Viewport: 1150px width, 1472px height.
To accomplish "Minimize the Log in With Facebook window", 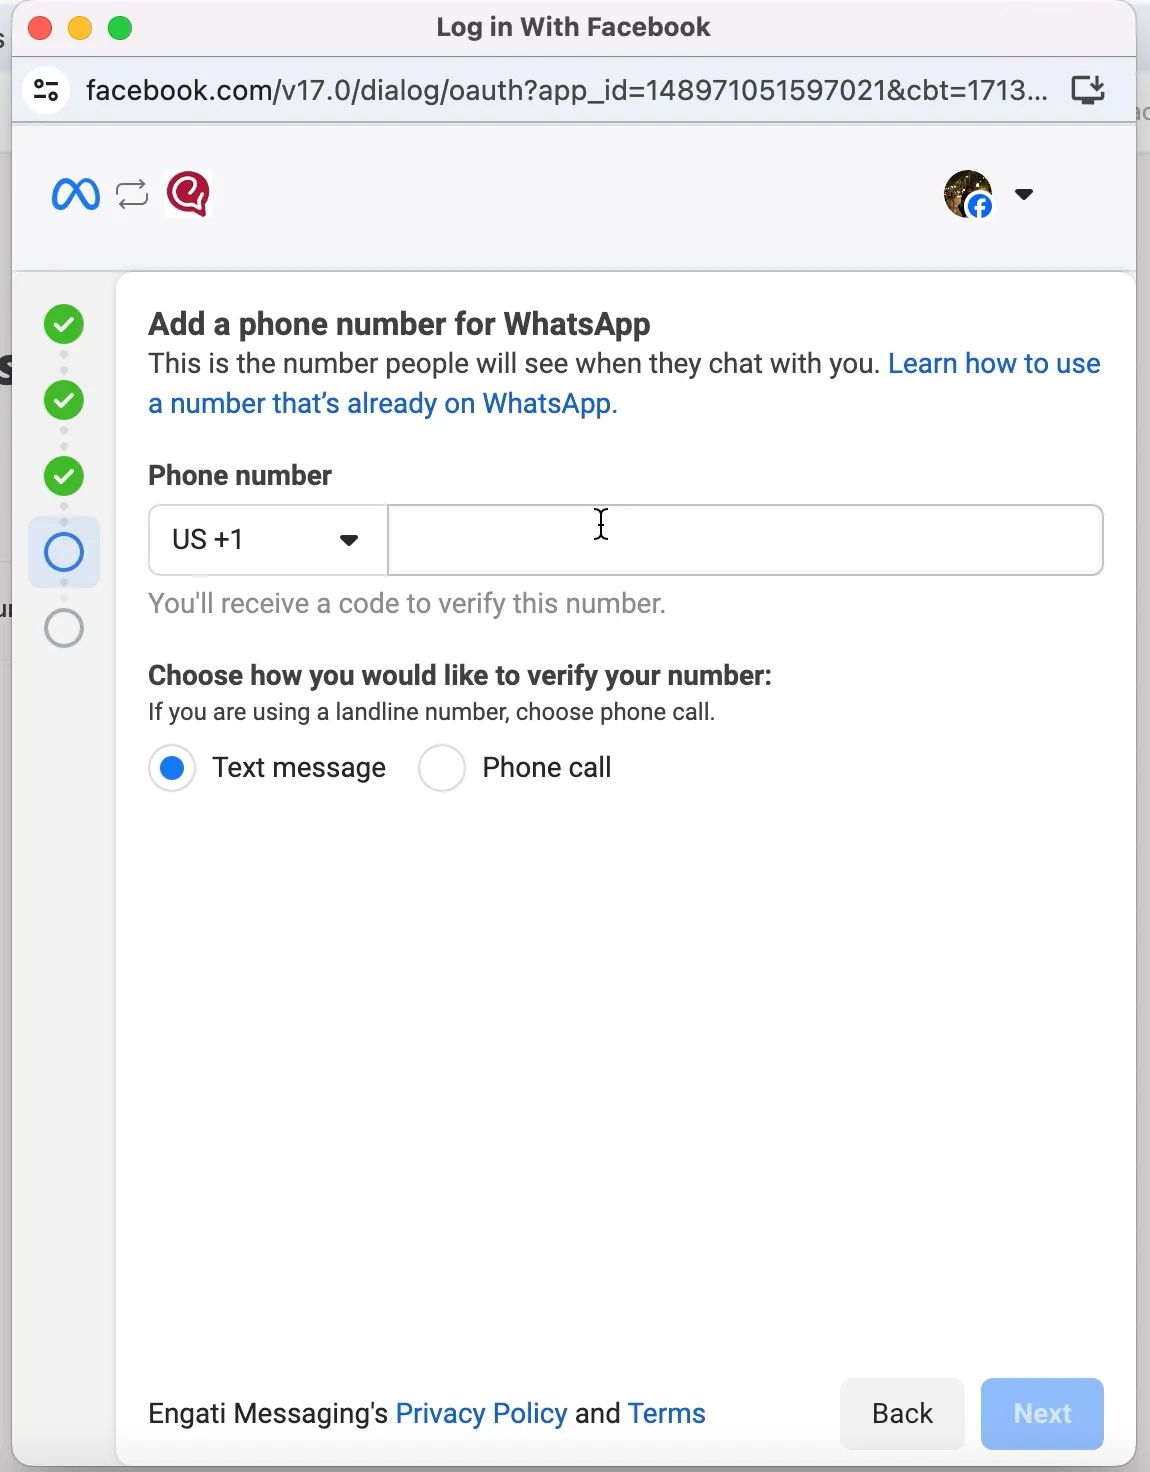I will pyautogui.click(x=80, y=28).
